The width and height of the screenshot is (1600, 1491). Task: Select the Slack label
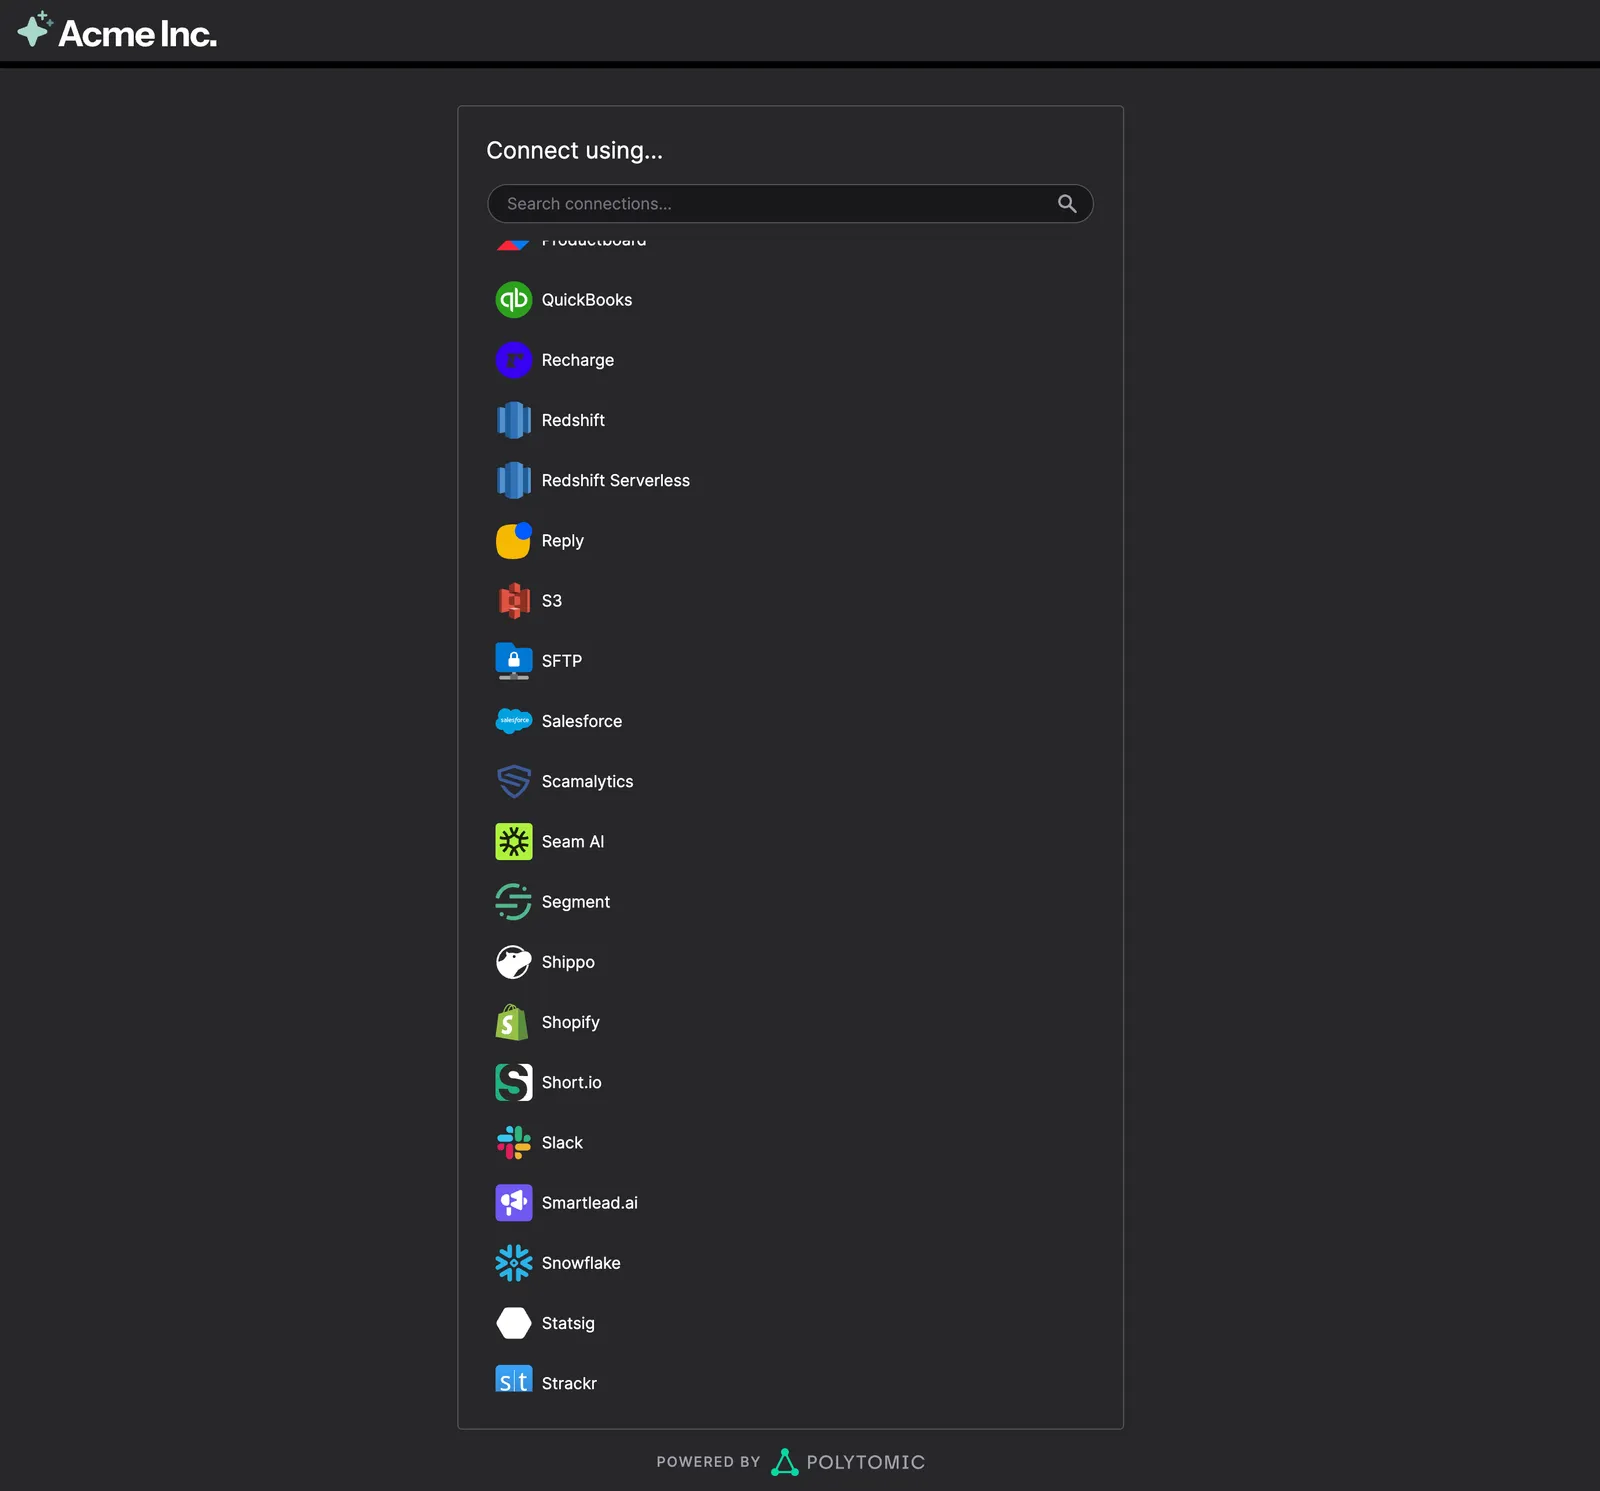tap(562, 1143)
